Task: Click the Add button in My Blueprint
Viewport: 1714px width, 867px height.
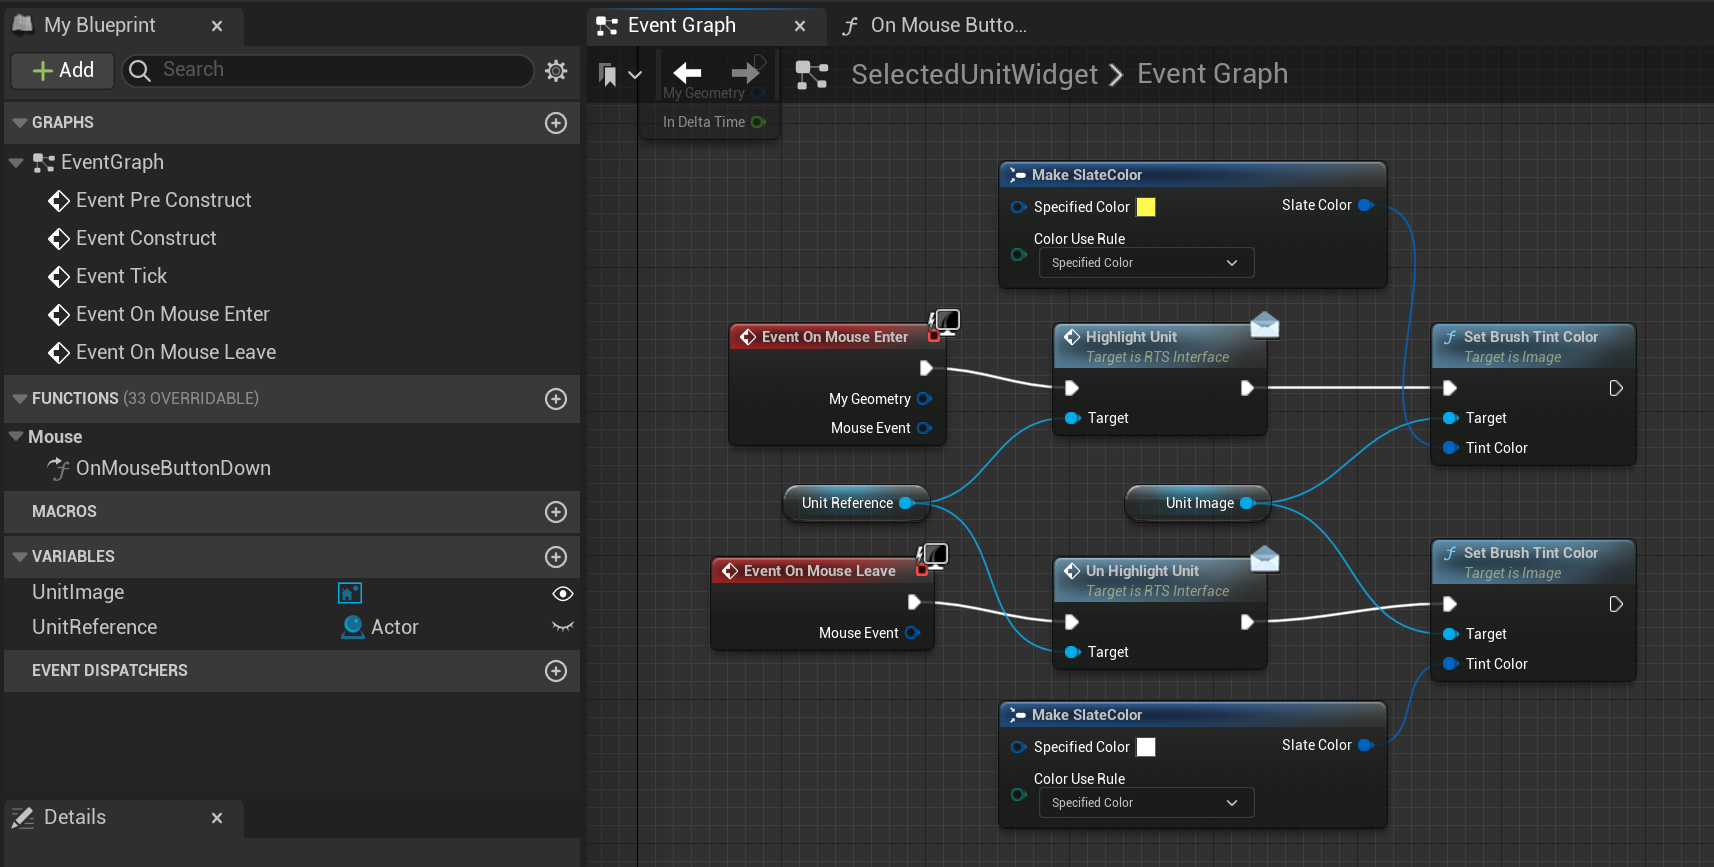Action: [x=63, y=70]
